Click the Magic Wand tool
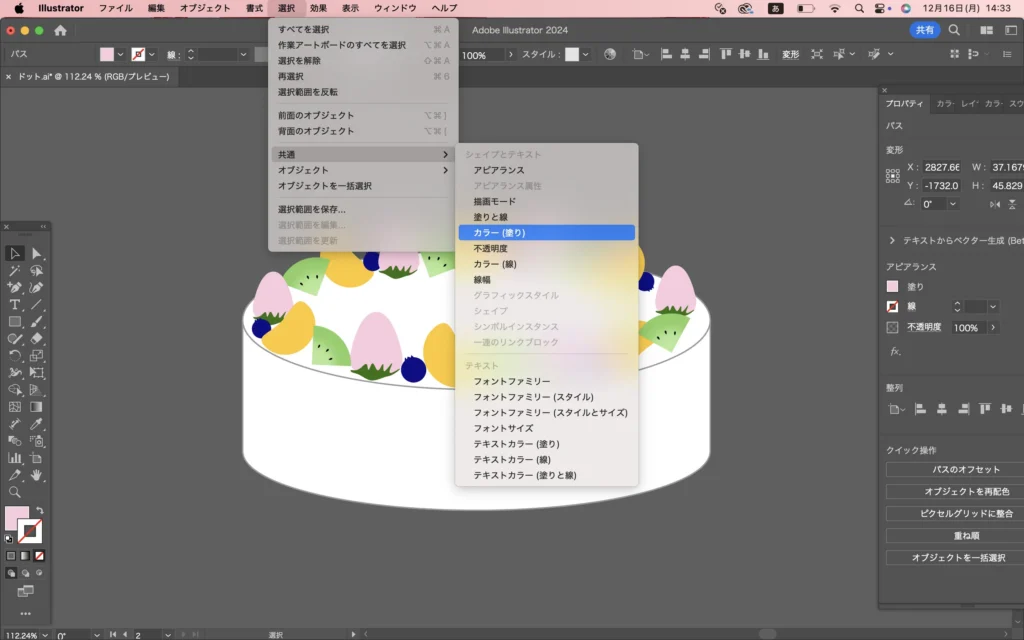This screenshot has height=640, width=1024. click(x=15, y=271)
